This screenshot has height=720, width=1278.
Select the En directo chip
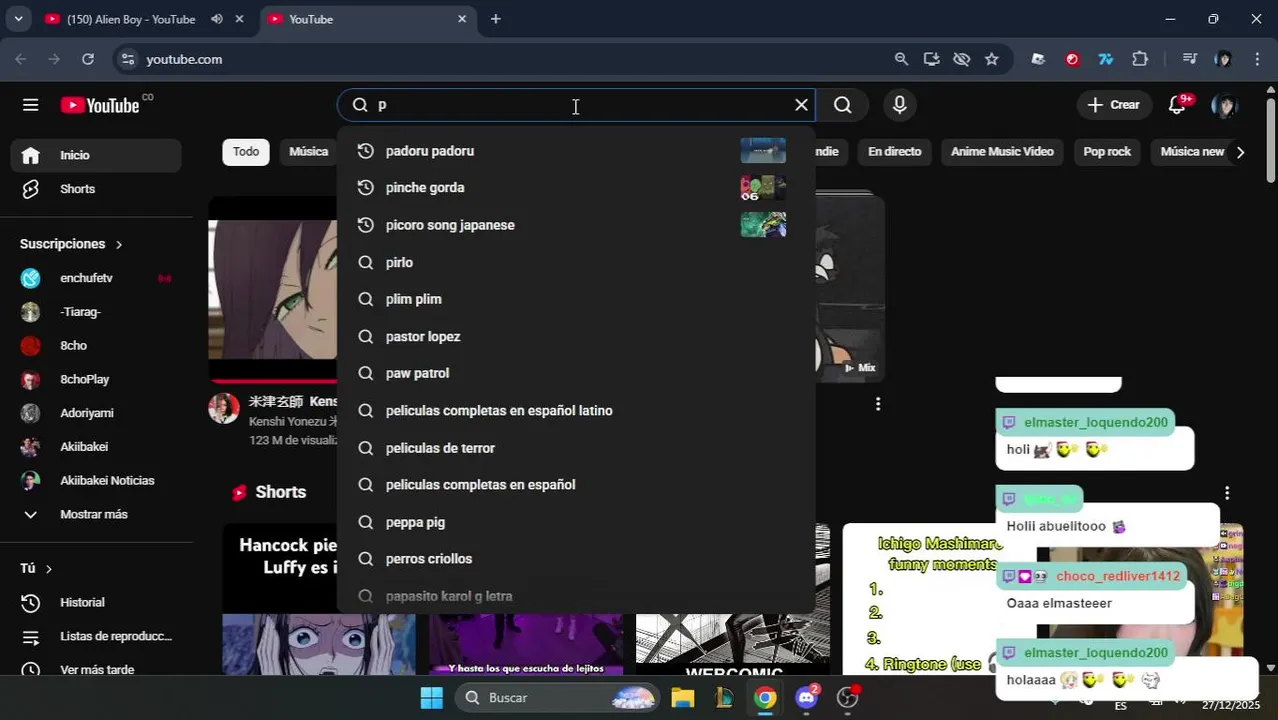[894, 152]
